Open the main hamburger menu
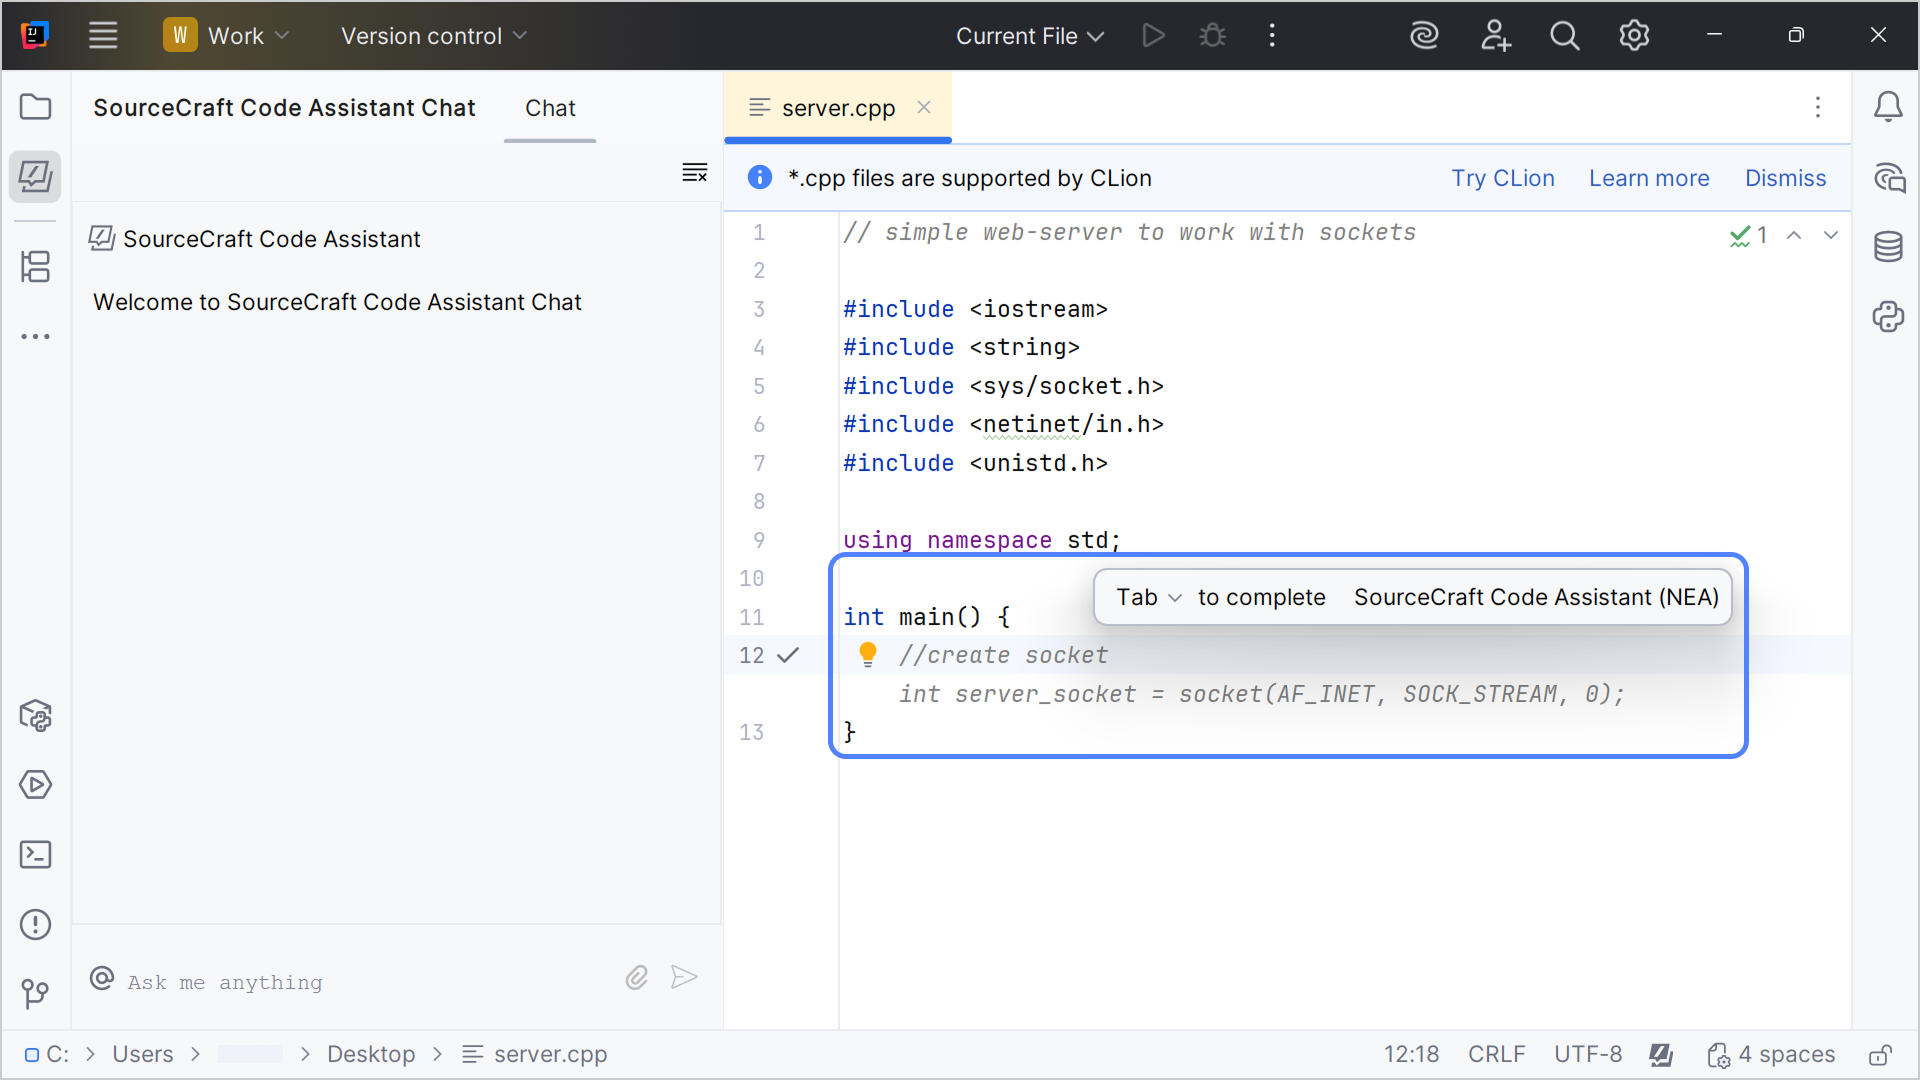This screenshot has width=1920, height=1080. (x=103, y=35)
